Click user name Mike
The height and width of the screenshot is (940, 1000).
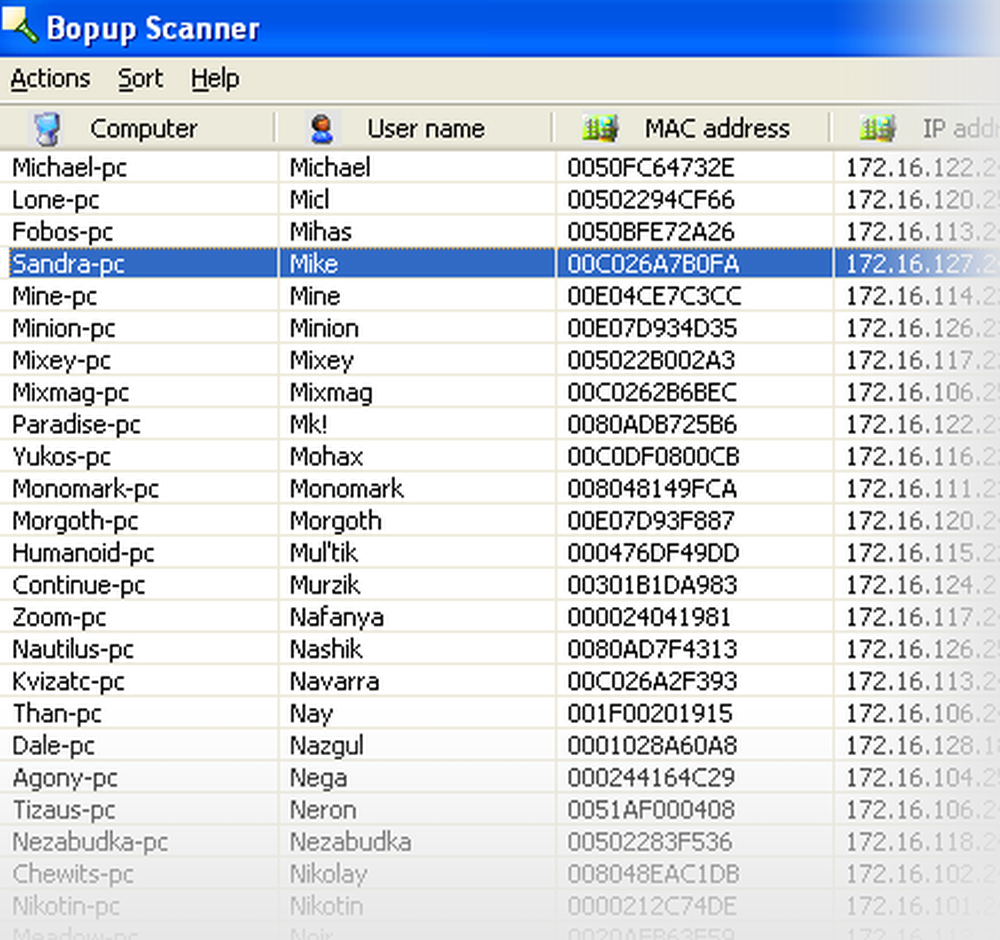click(x=314, y=264)
